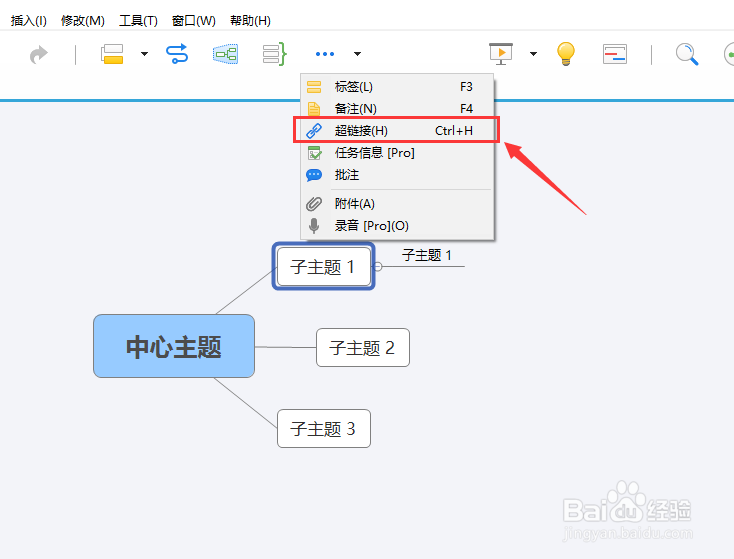Select 标签(L) from the dropdown menu

[397, 87]
